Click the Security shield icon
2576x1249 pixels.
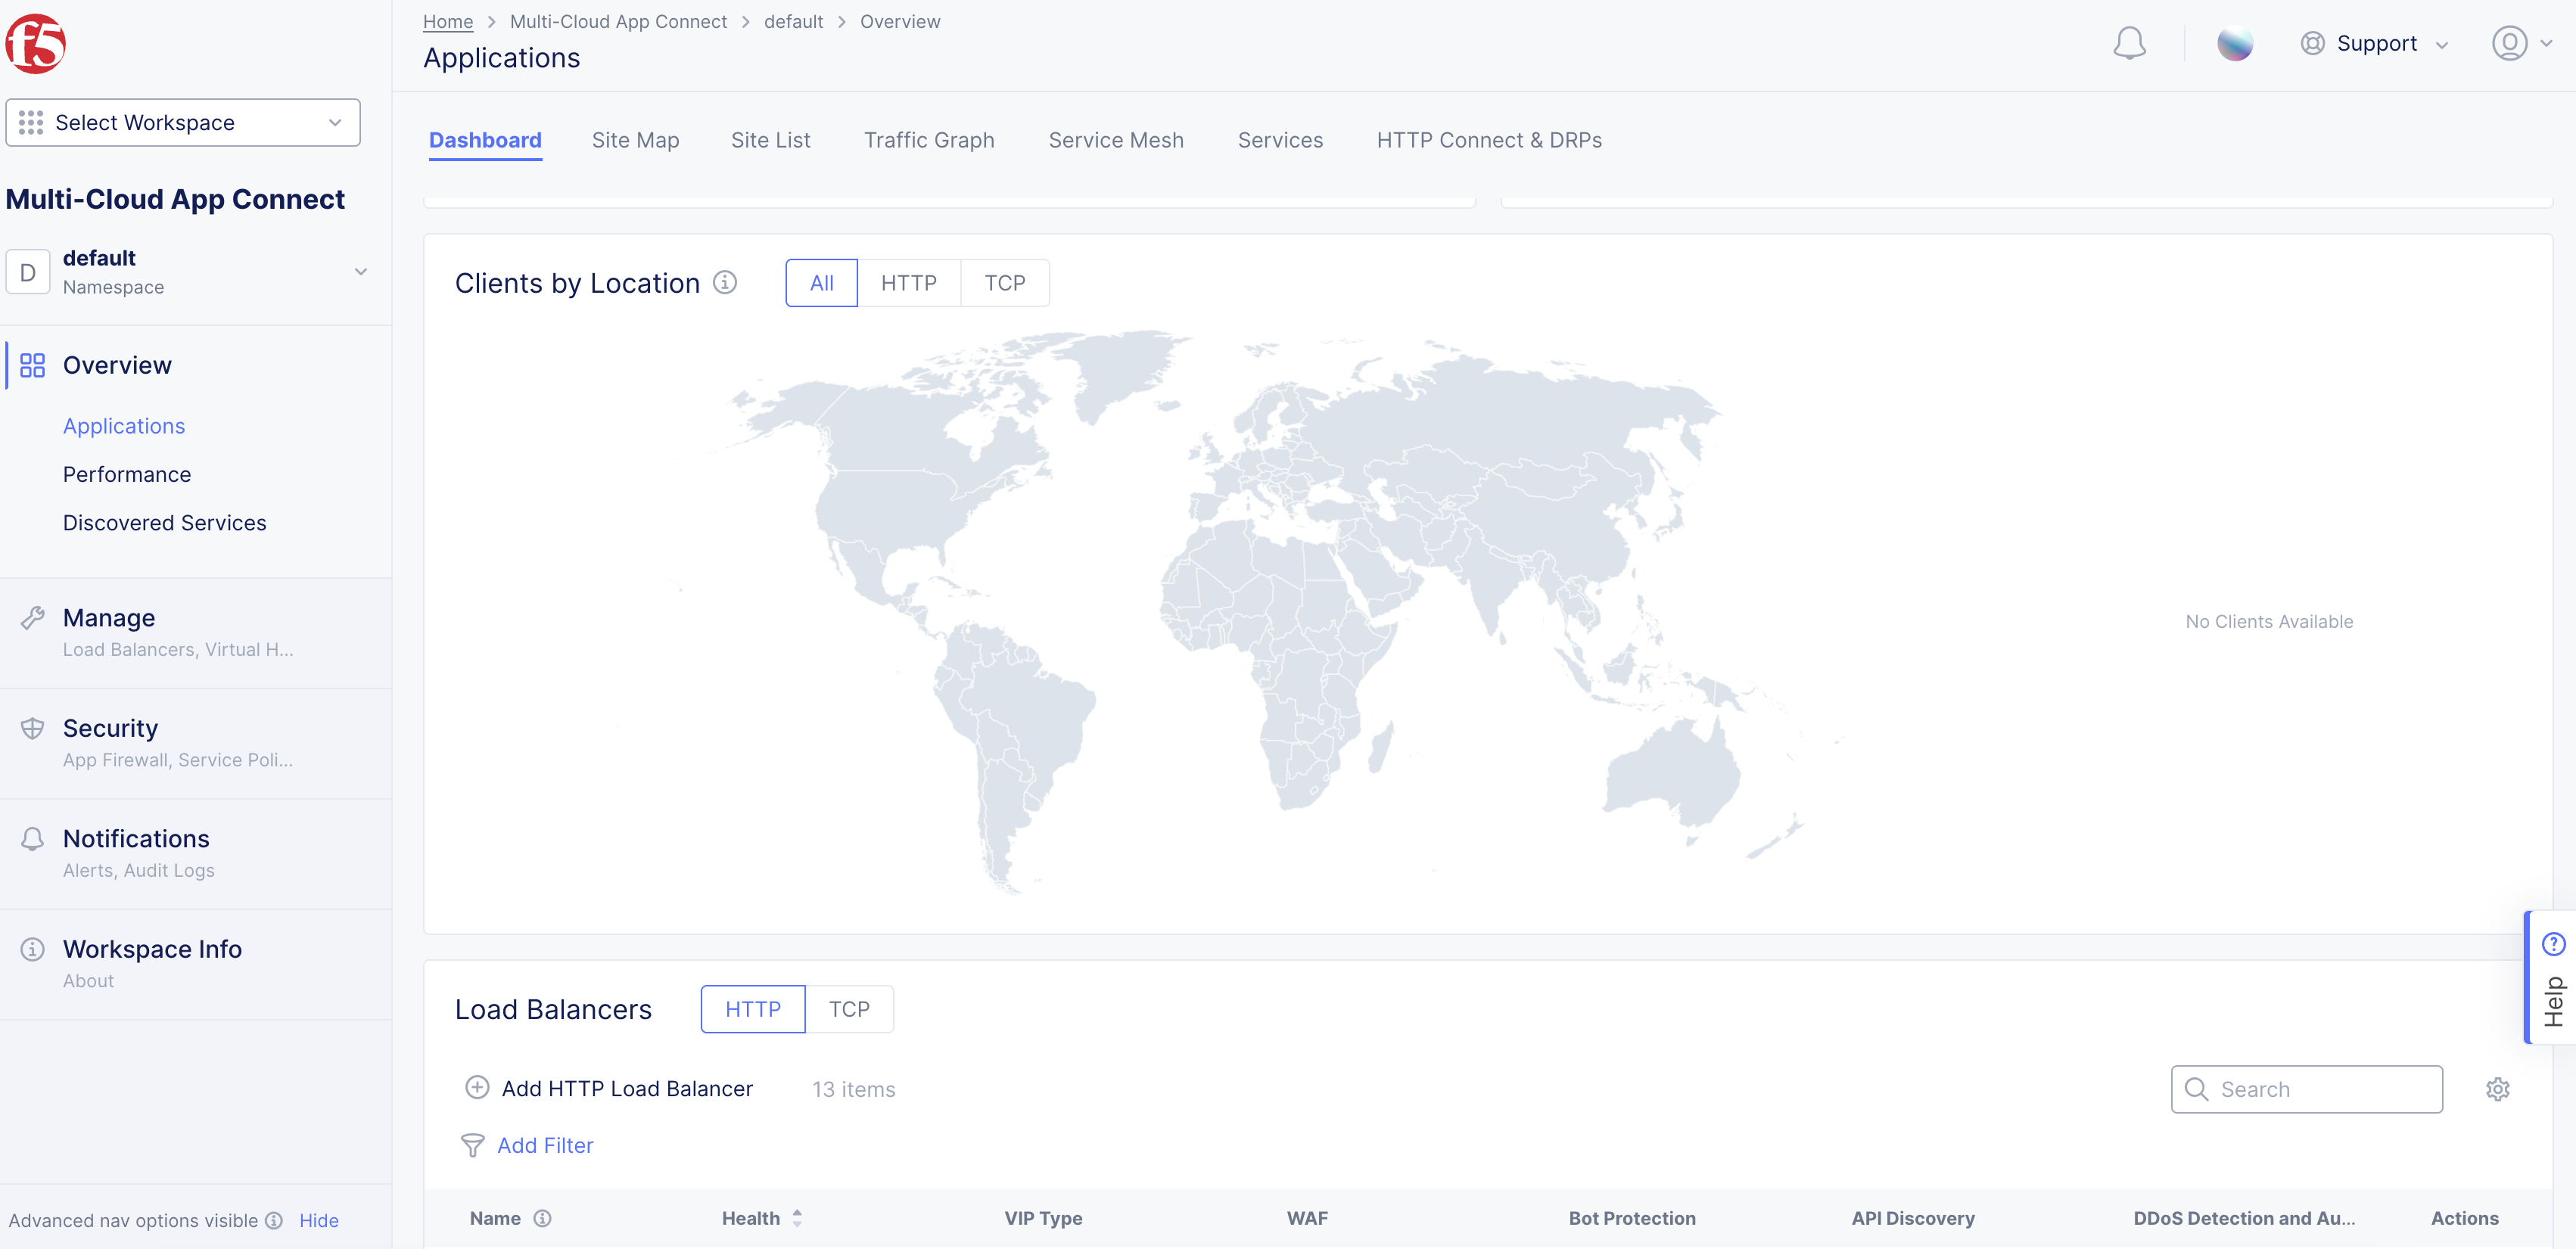[x=32, y=728]
